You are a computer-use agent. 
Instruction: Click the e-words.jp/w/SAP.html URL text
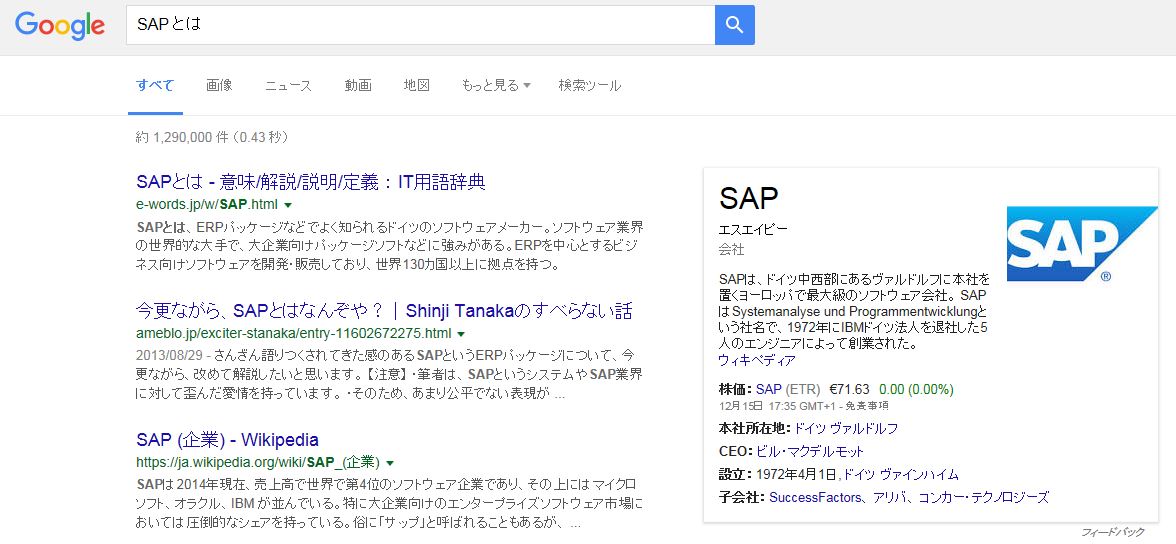point(207,205)
